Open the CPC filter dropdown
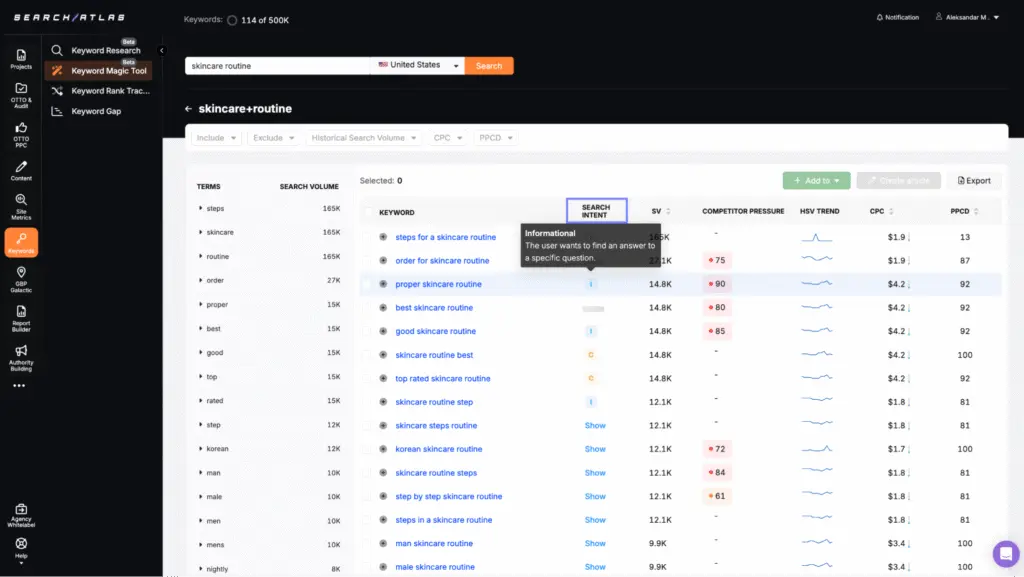The width and height of the screenshot is (1024, 577). pos(448,138)
